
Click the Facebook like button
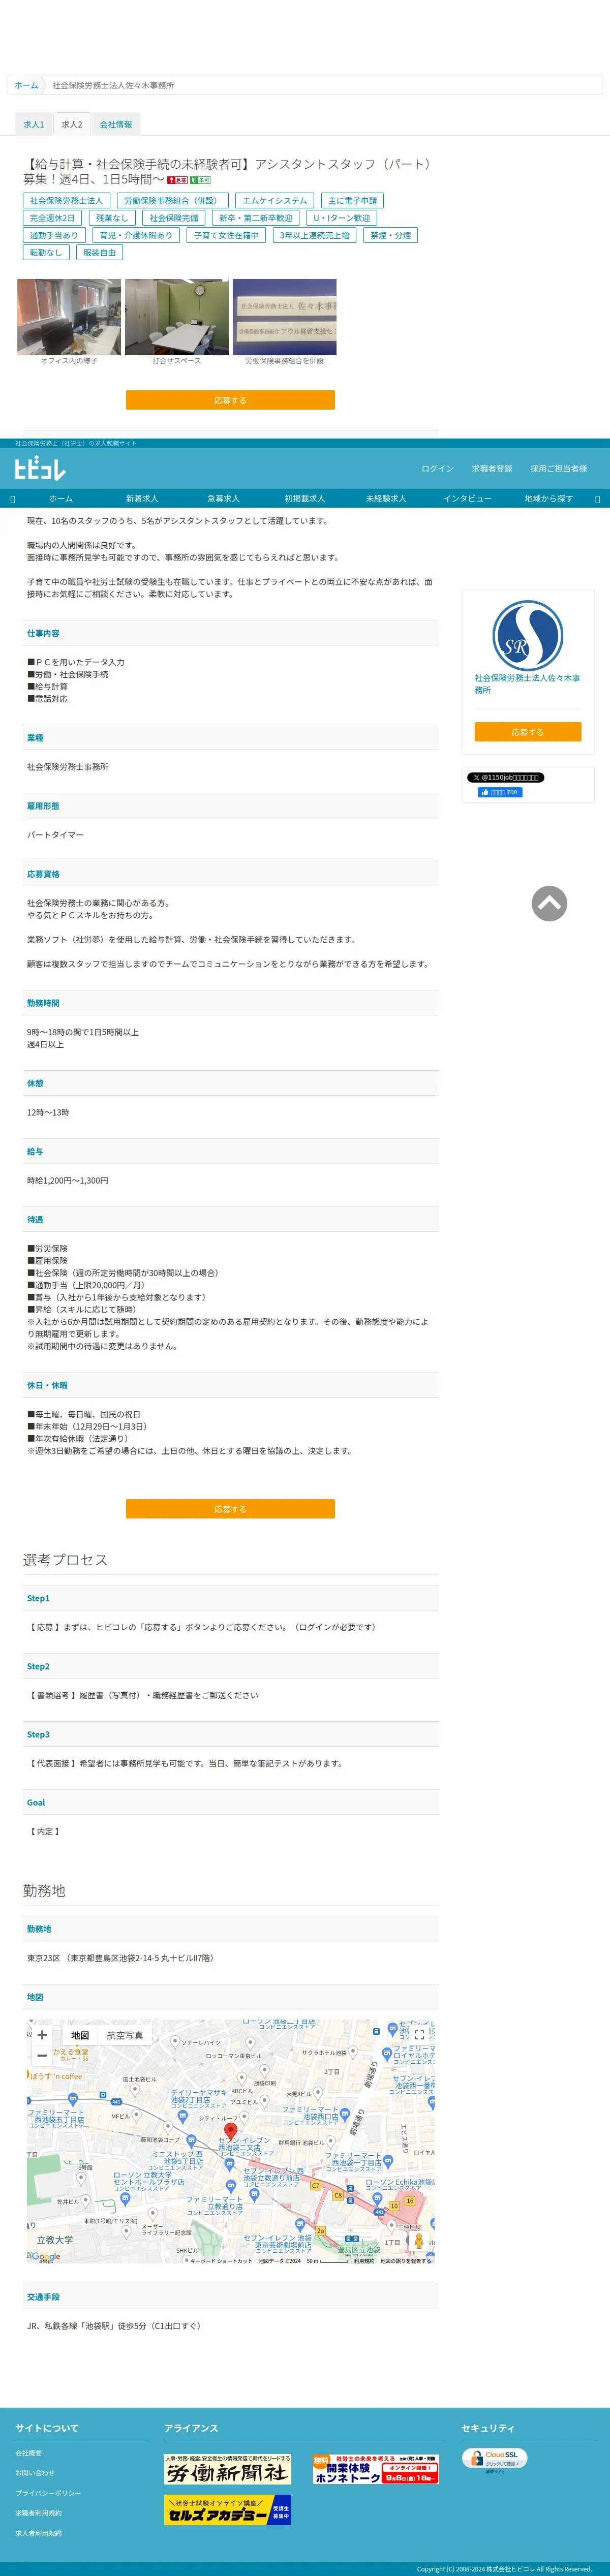[500, 792]
